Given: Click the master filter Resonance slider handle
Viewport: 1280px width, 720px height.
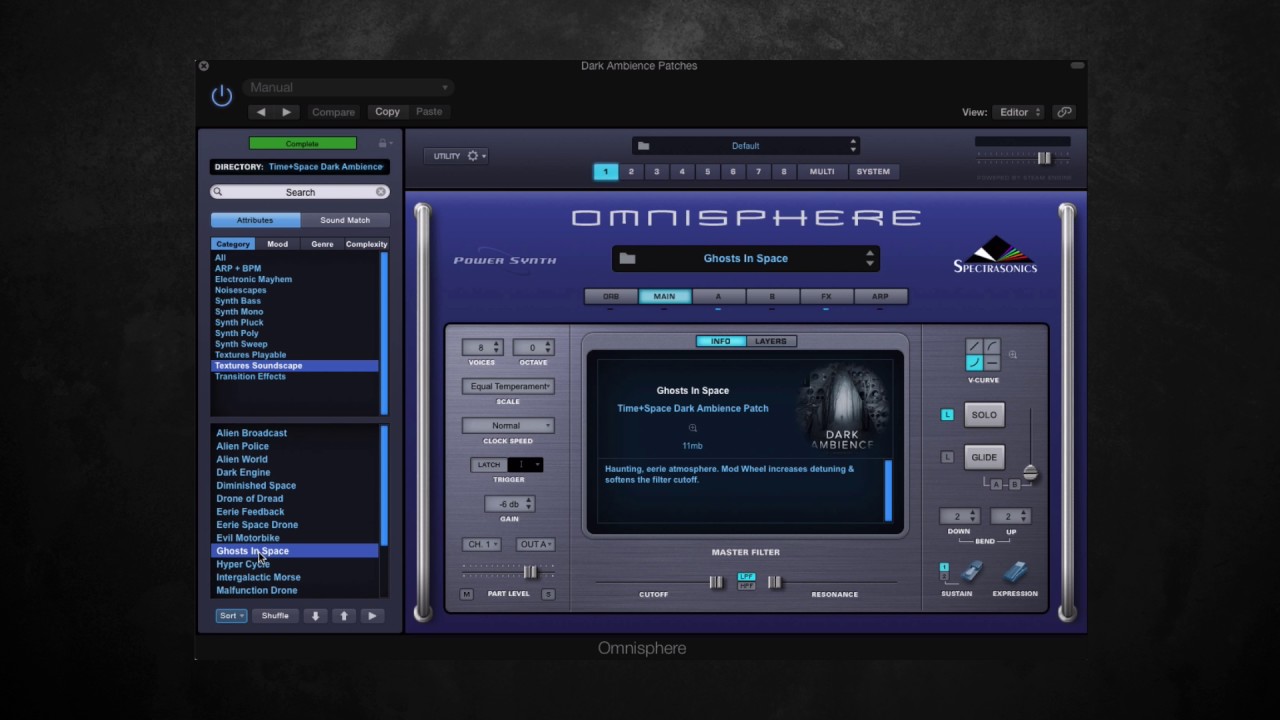Looking at the screenshot, I should click(774, 582).
